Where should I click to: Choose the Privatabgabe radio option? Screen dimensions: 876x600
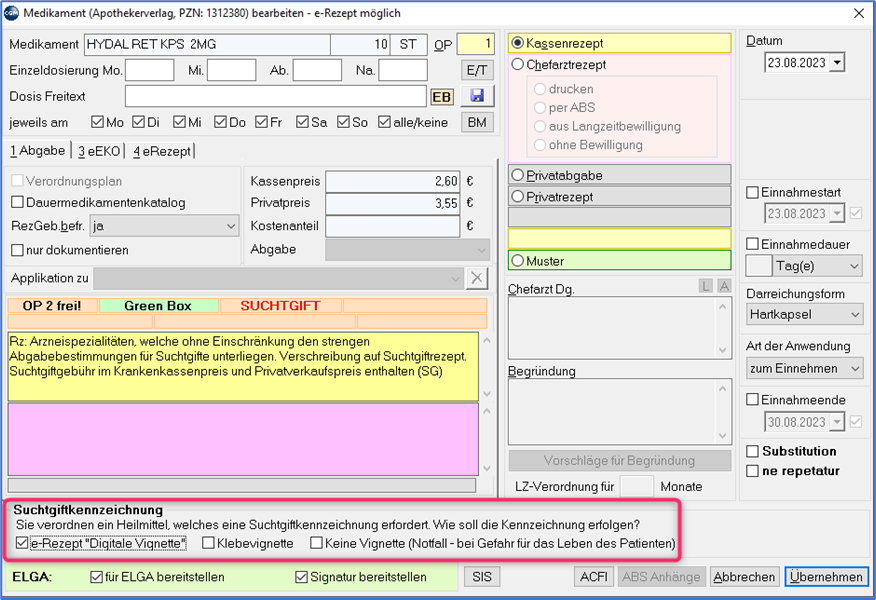518,175
